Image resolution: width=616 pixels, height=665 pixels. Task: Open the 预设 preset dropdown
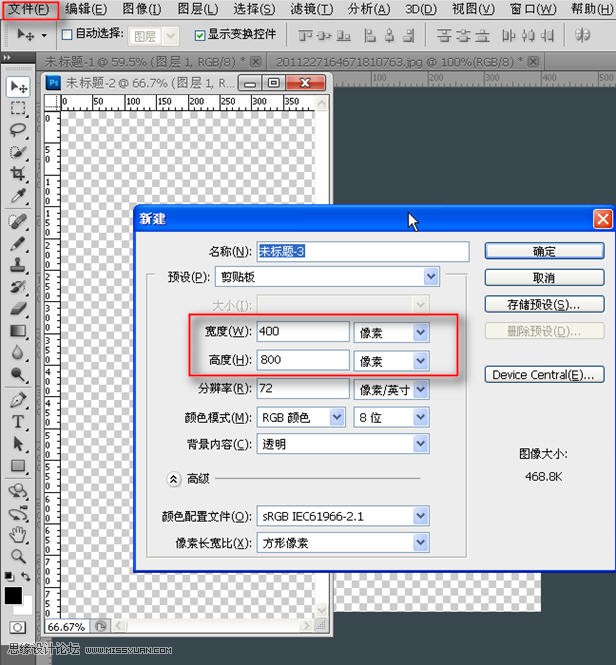point(431,277)
